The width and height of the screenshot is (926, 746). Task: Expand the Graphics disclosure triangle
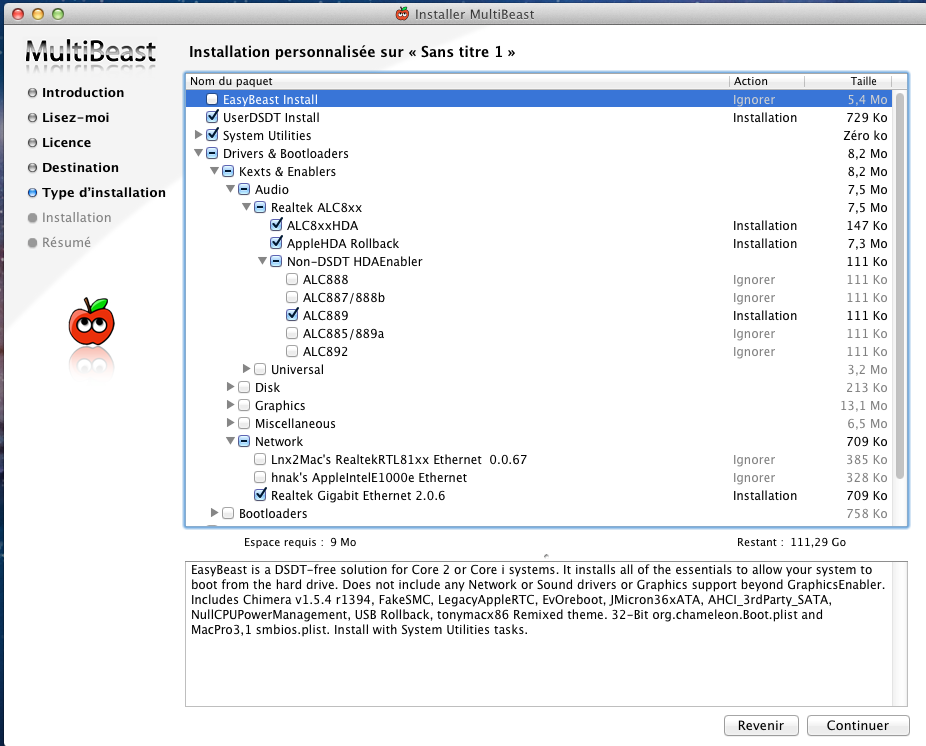tap(230, 405)
